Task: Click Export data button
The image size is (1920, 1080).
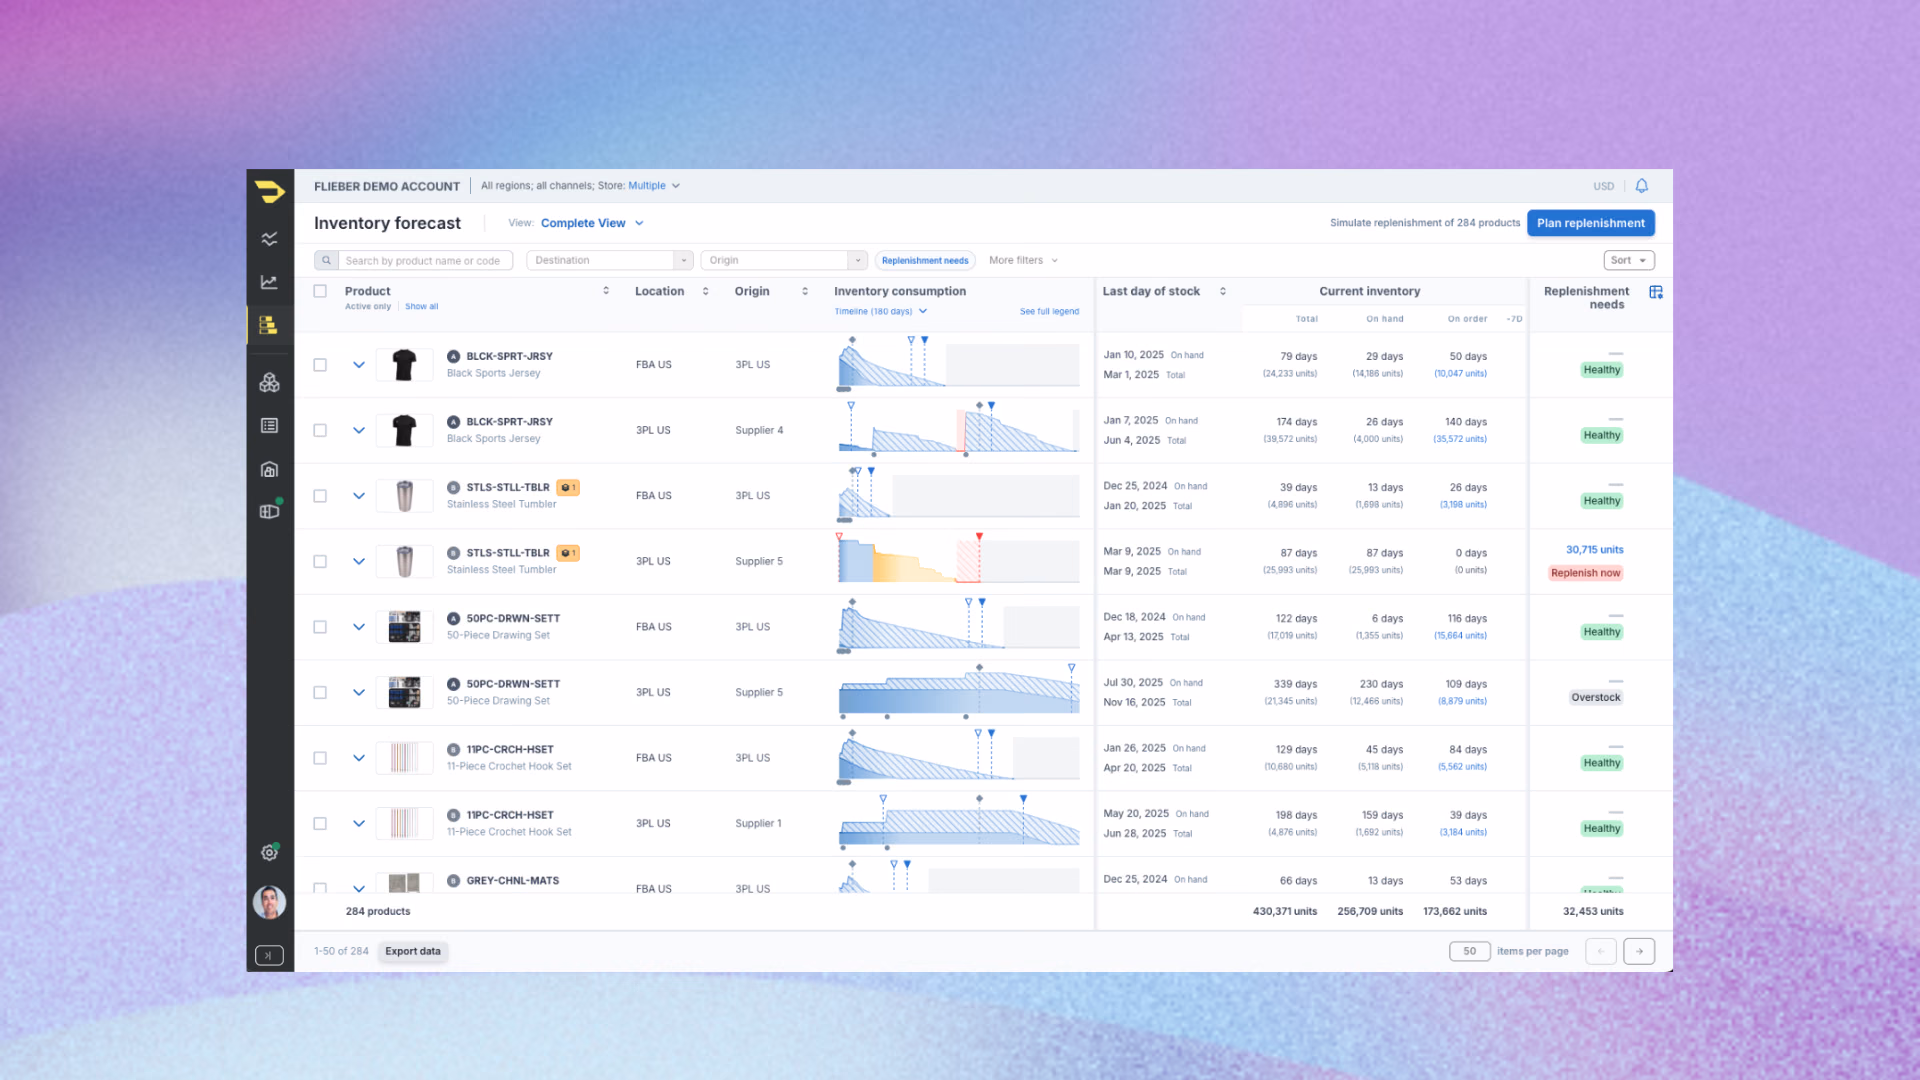Action: pyautogui.click(x=413, y=951)
